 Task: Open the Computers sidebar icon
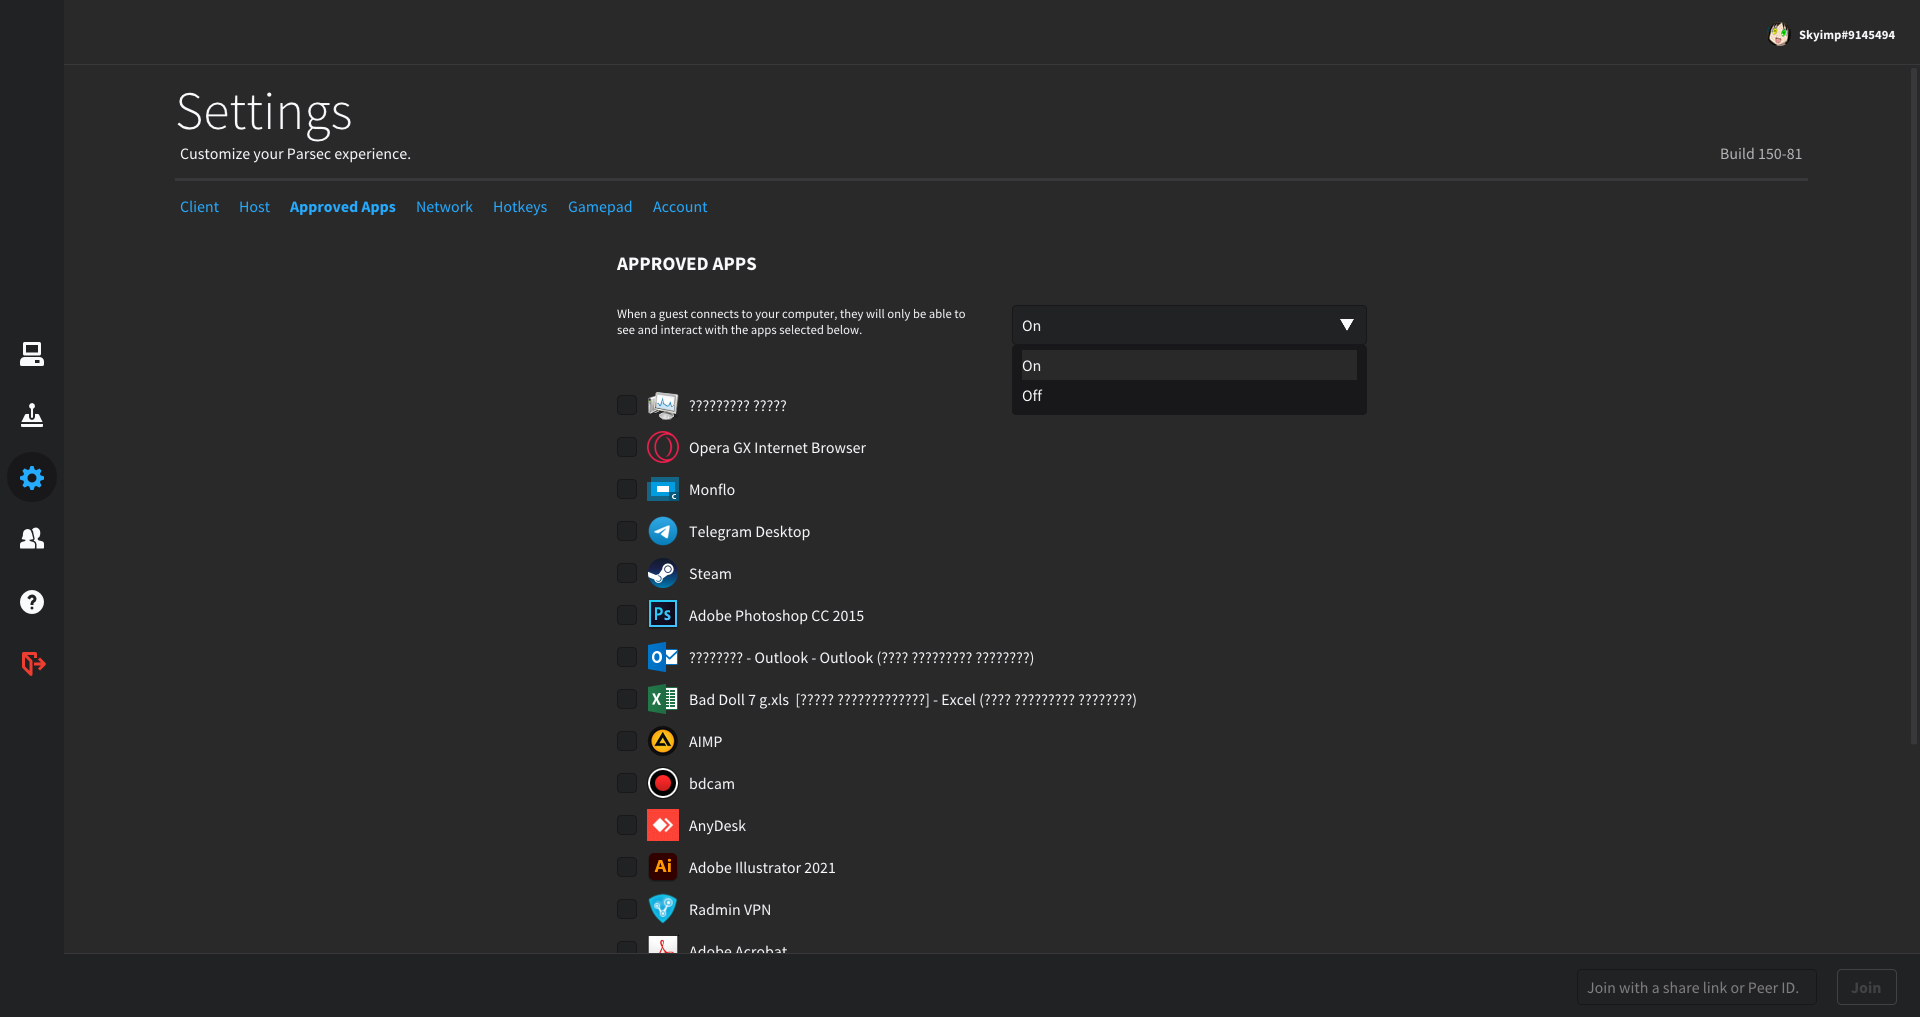pyautogui.click(x=32, y=354)
